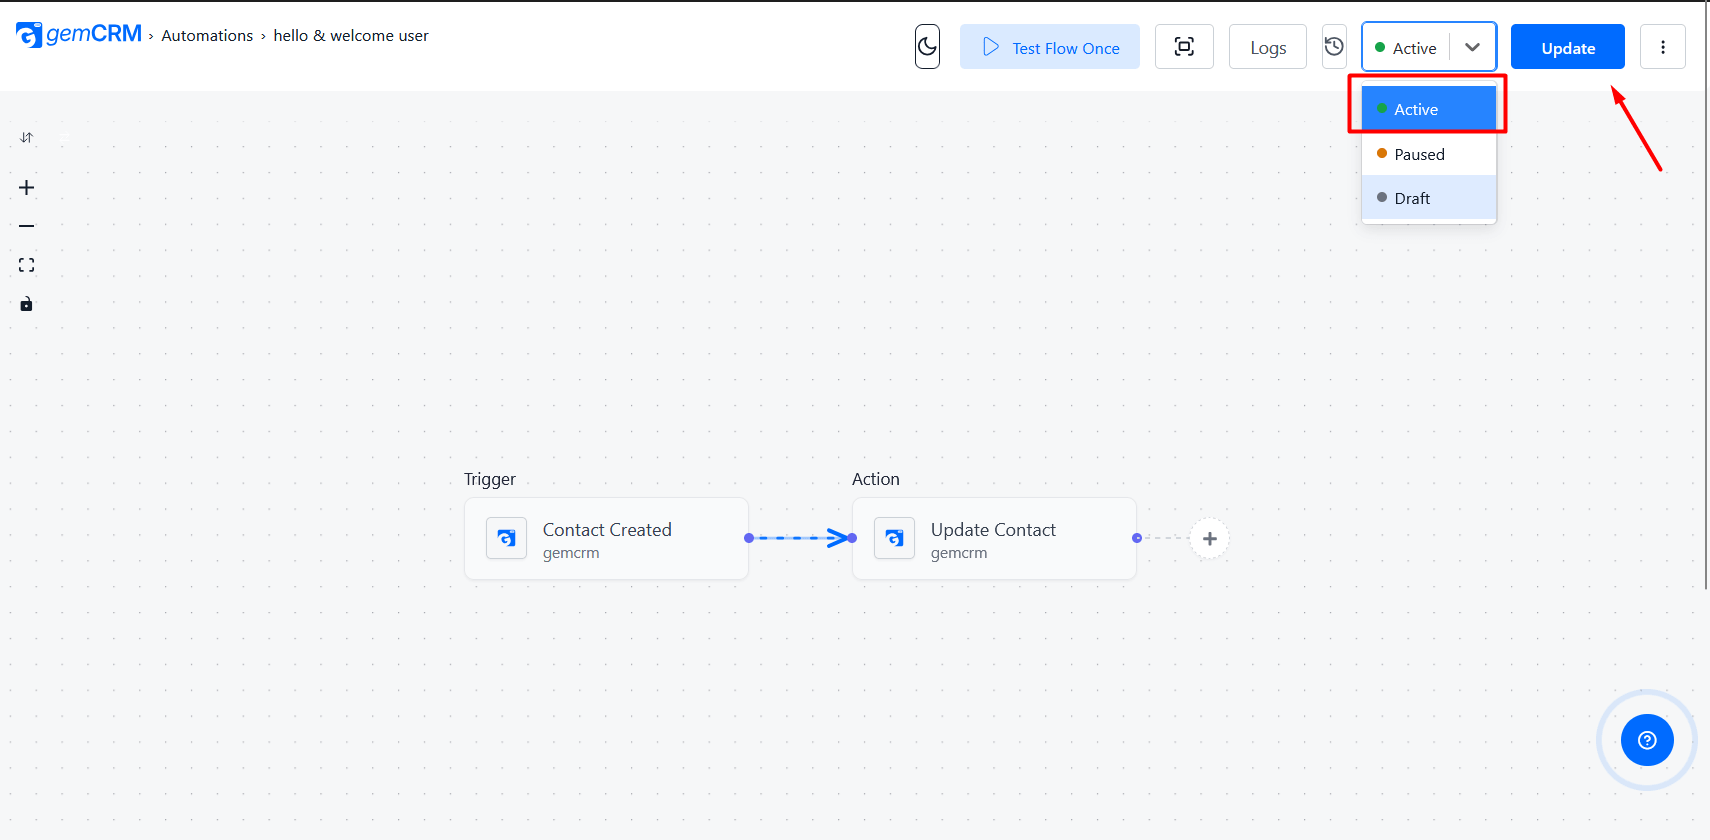Open the Logs button

[1268, 47]
